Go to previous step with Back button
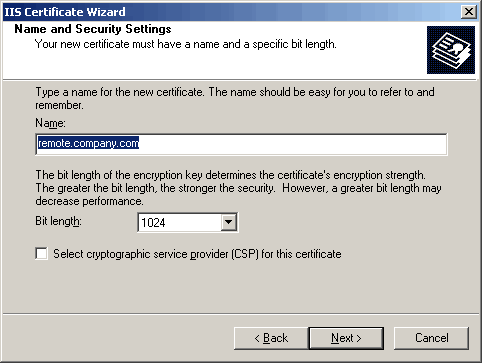Image resolution: width=482 pixels, height=363 pixels. point(271,338)
